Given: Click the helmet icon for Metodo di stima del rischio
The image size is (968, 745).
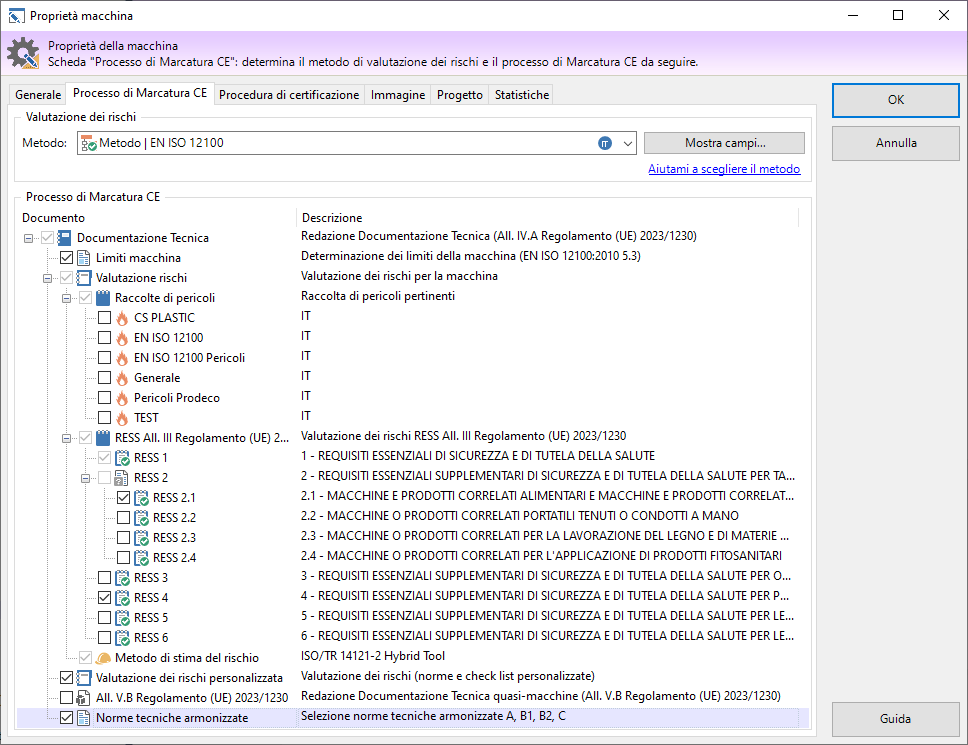Looking at the screenshot, I should click(103, 658).
